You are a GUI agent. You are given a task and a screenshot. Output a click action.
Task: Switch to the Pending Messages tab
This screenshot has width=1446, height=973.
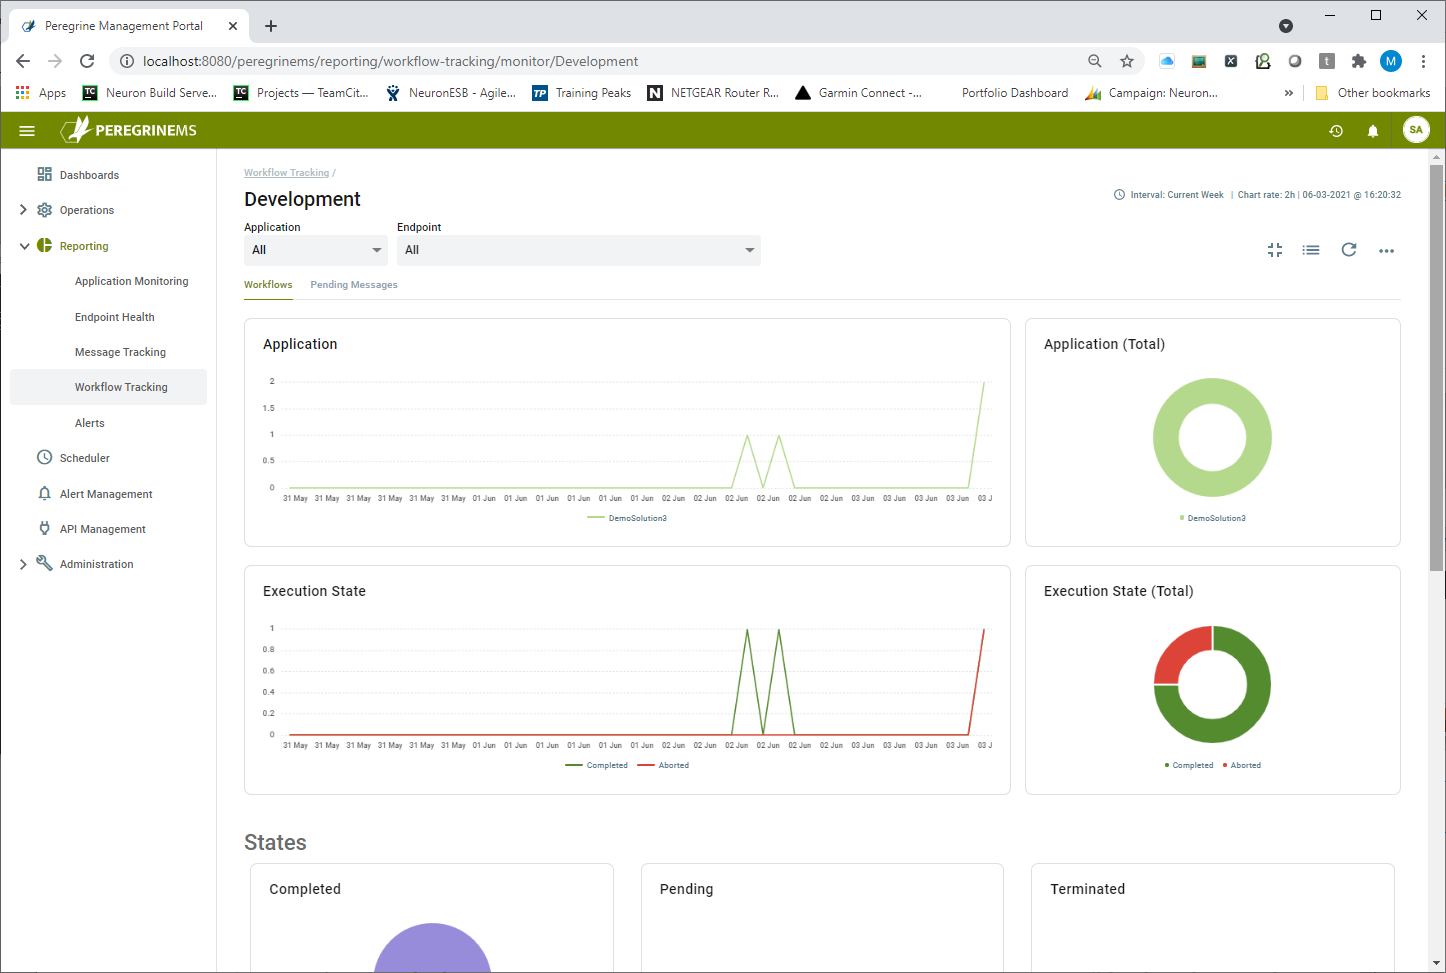pos(354,285)
